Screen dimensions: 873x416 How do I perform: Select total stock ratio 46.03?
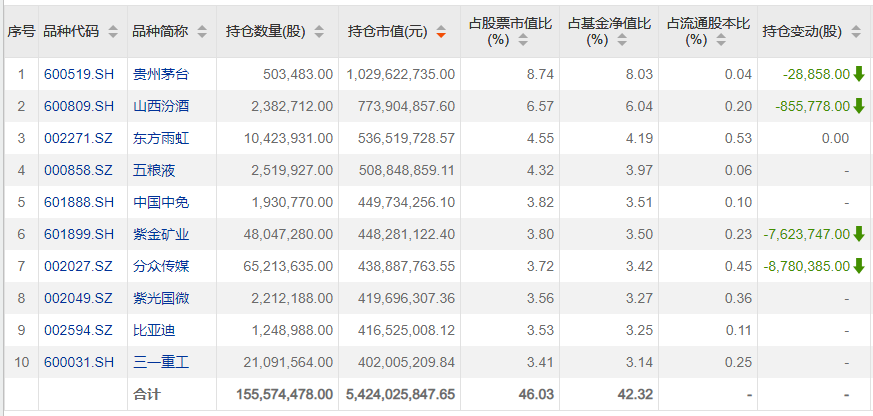[538, 395]
